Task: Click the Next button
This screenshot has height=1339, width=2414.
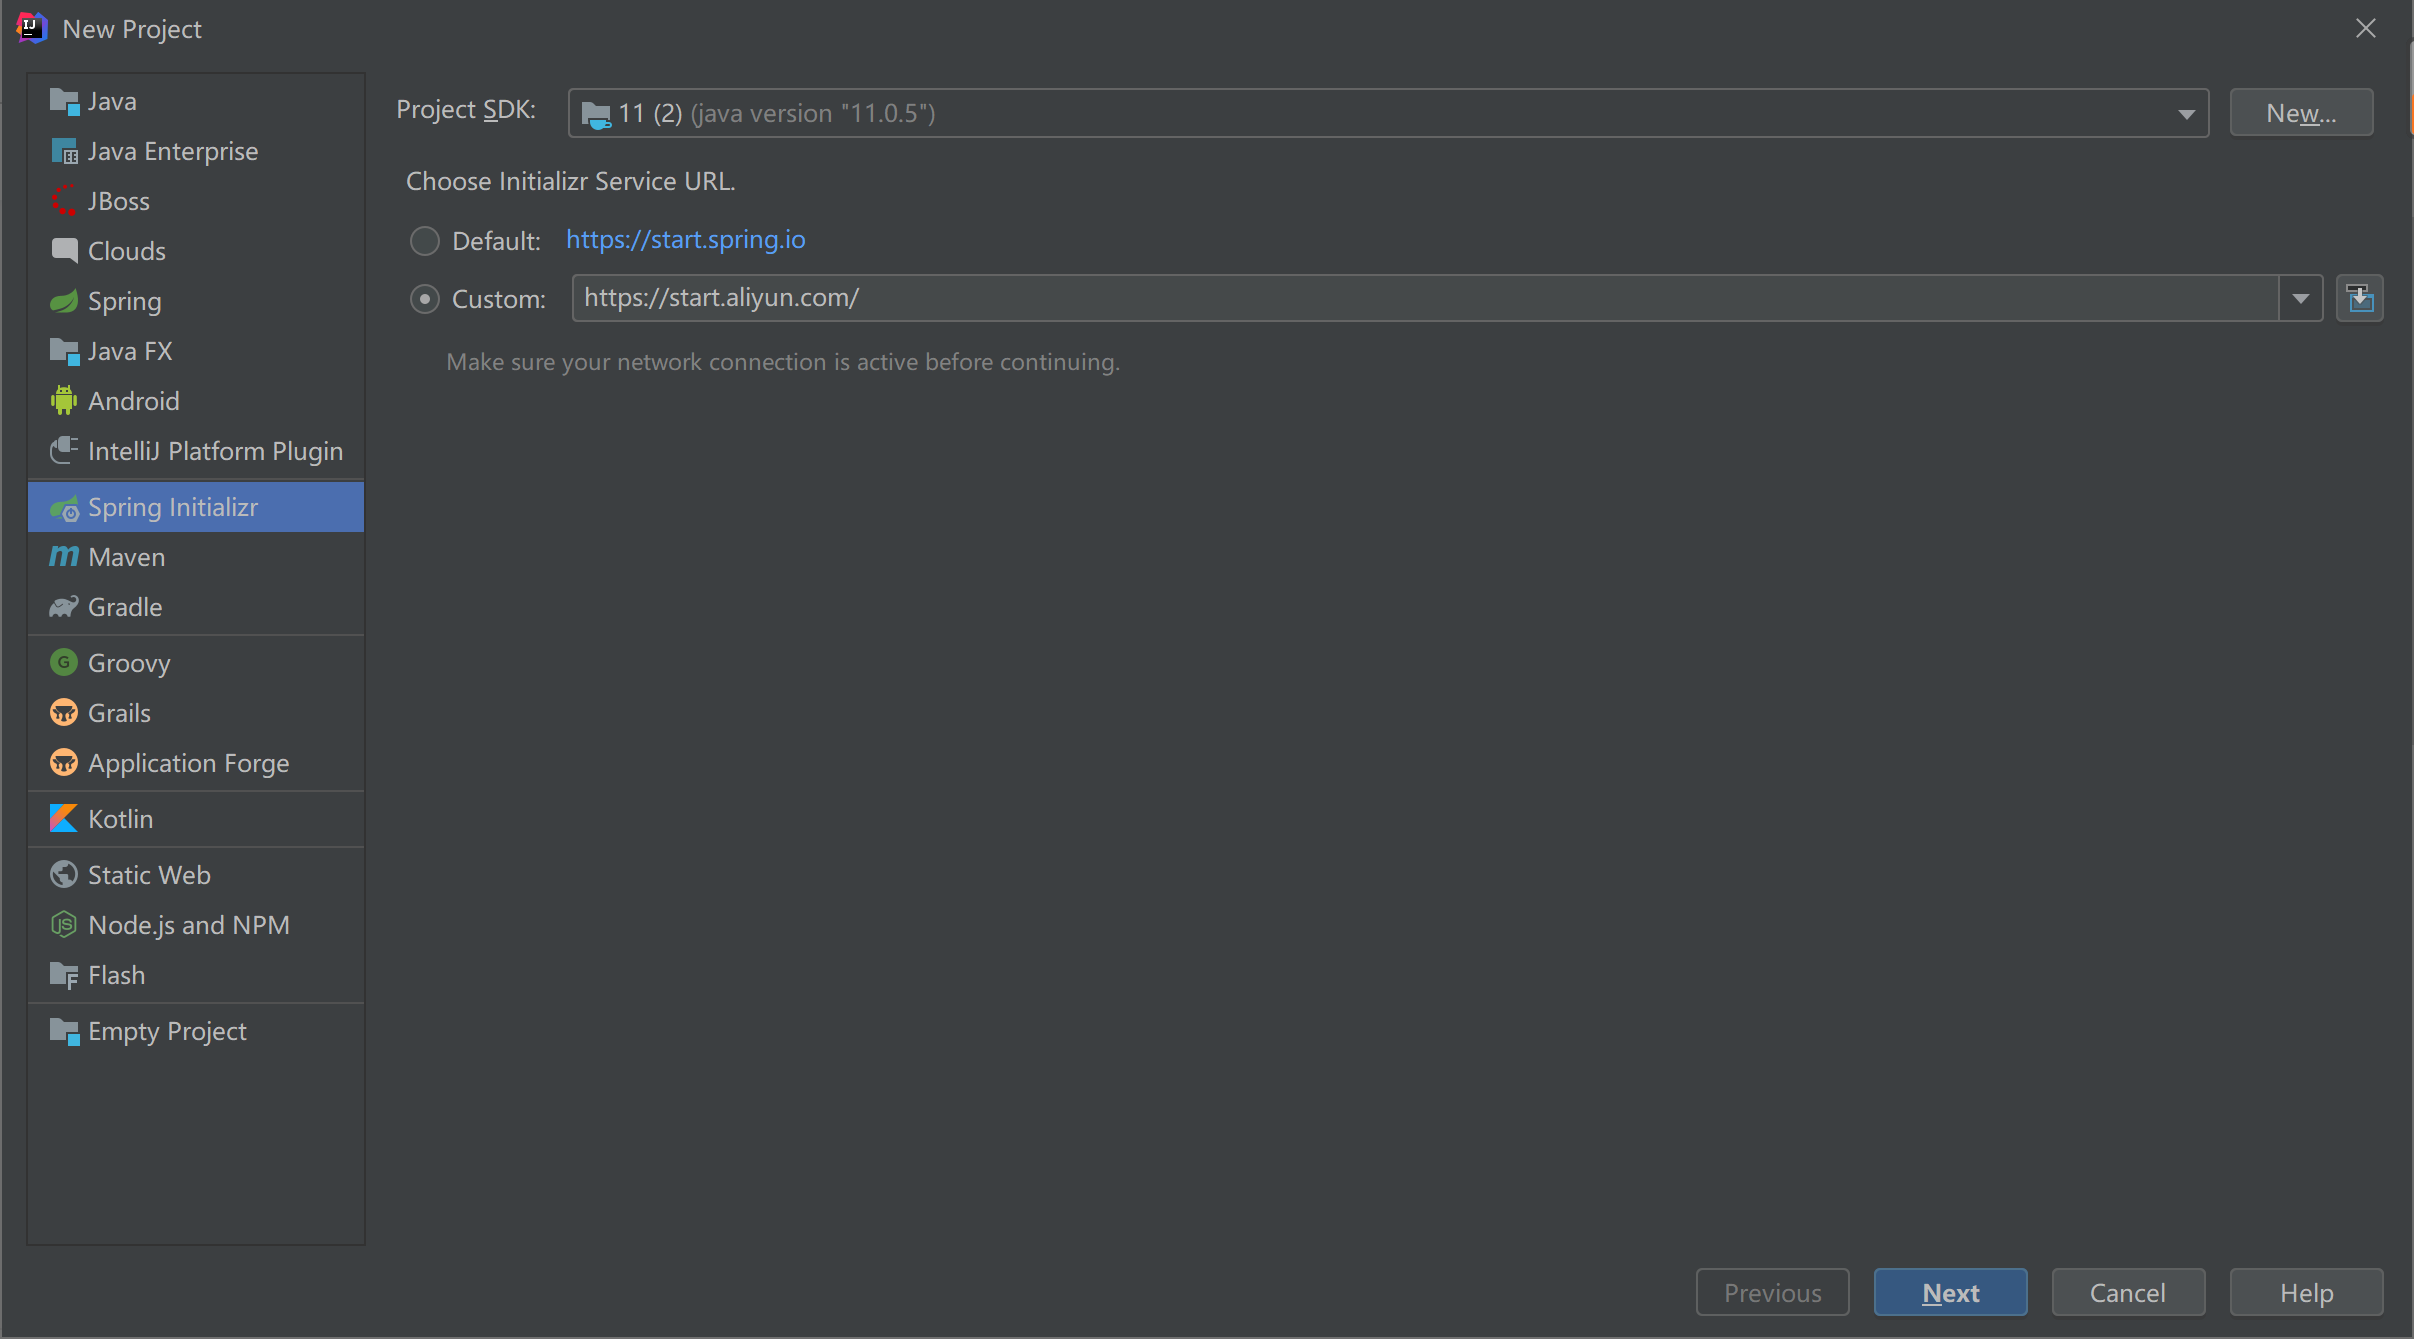Action: click(1950, 1293)
